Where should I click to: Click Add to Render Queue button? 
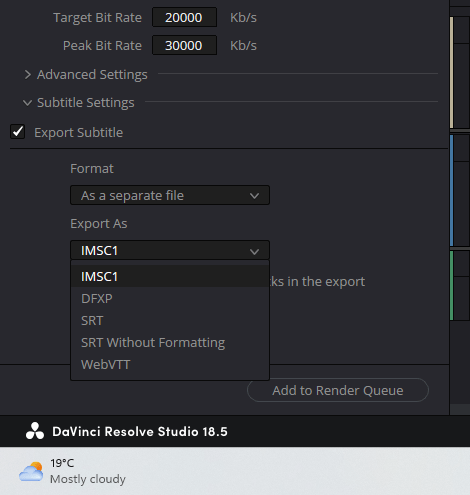coord(338,390)
